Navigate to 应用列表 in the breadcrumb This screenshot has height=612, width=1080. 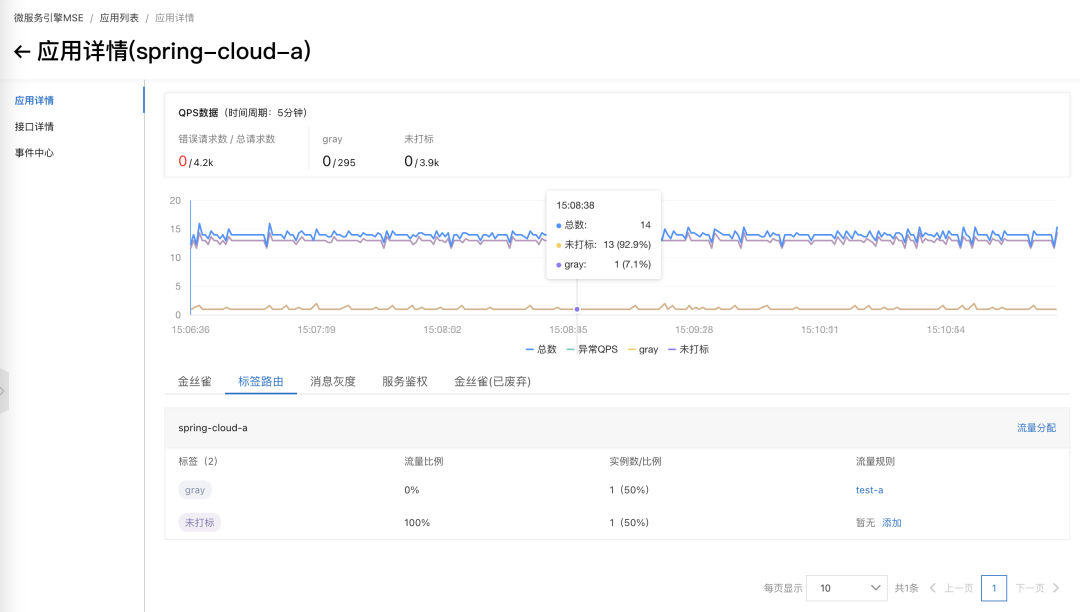pyautogui.click(x=119, y=18)
